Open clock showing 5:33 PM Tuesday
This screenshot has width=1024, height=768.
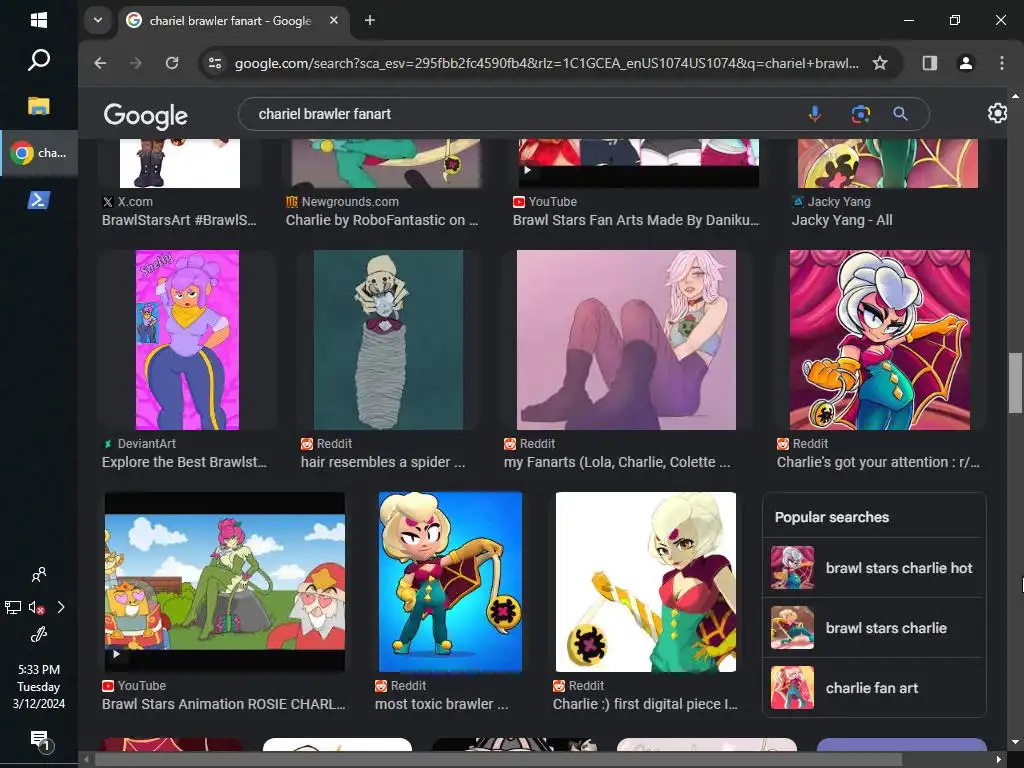[39, 686]
